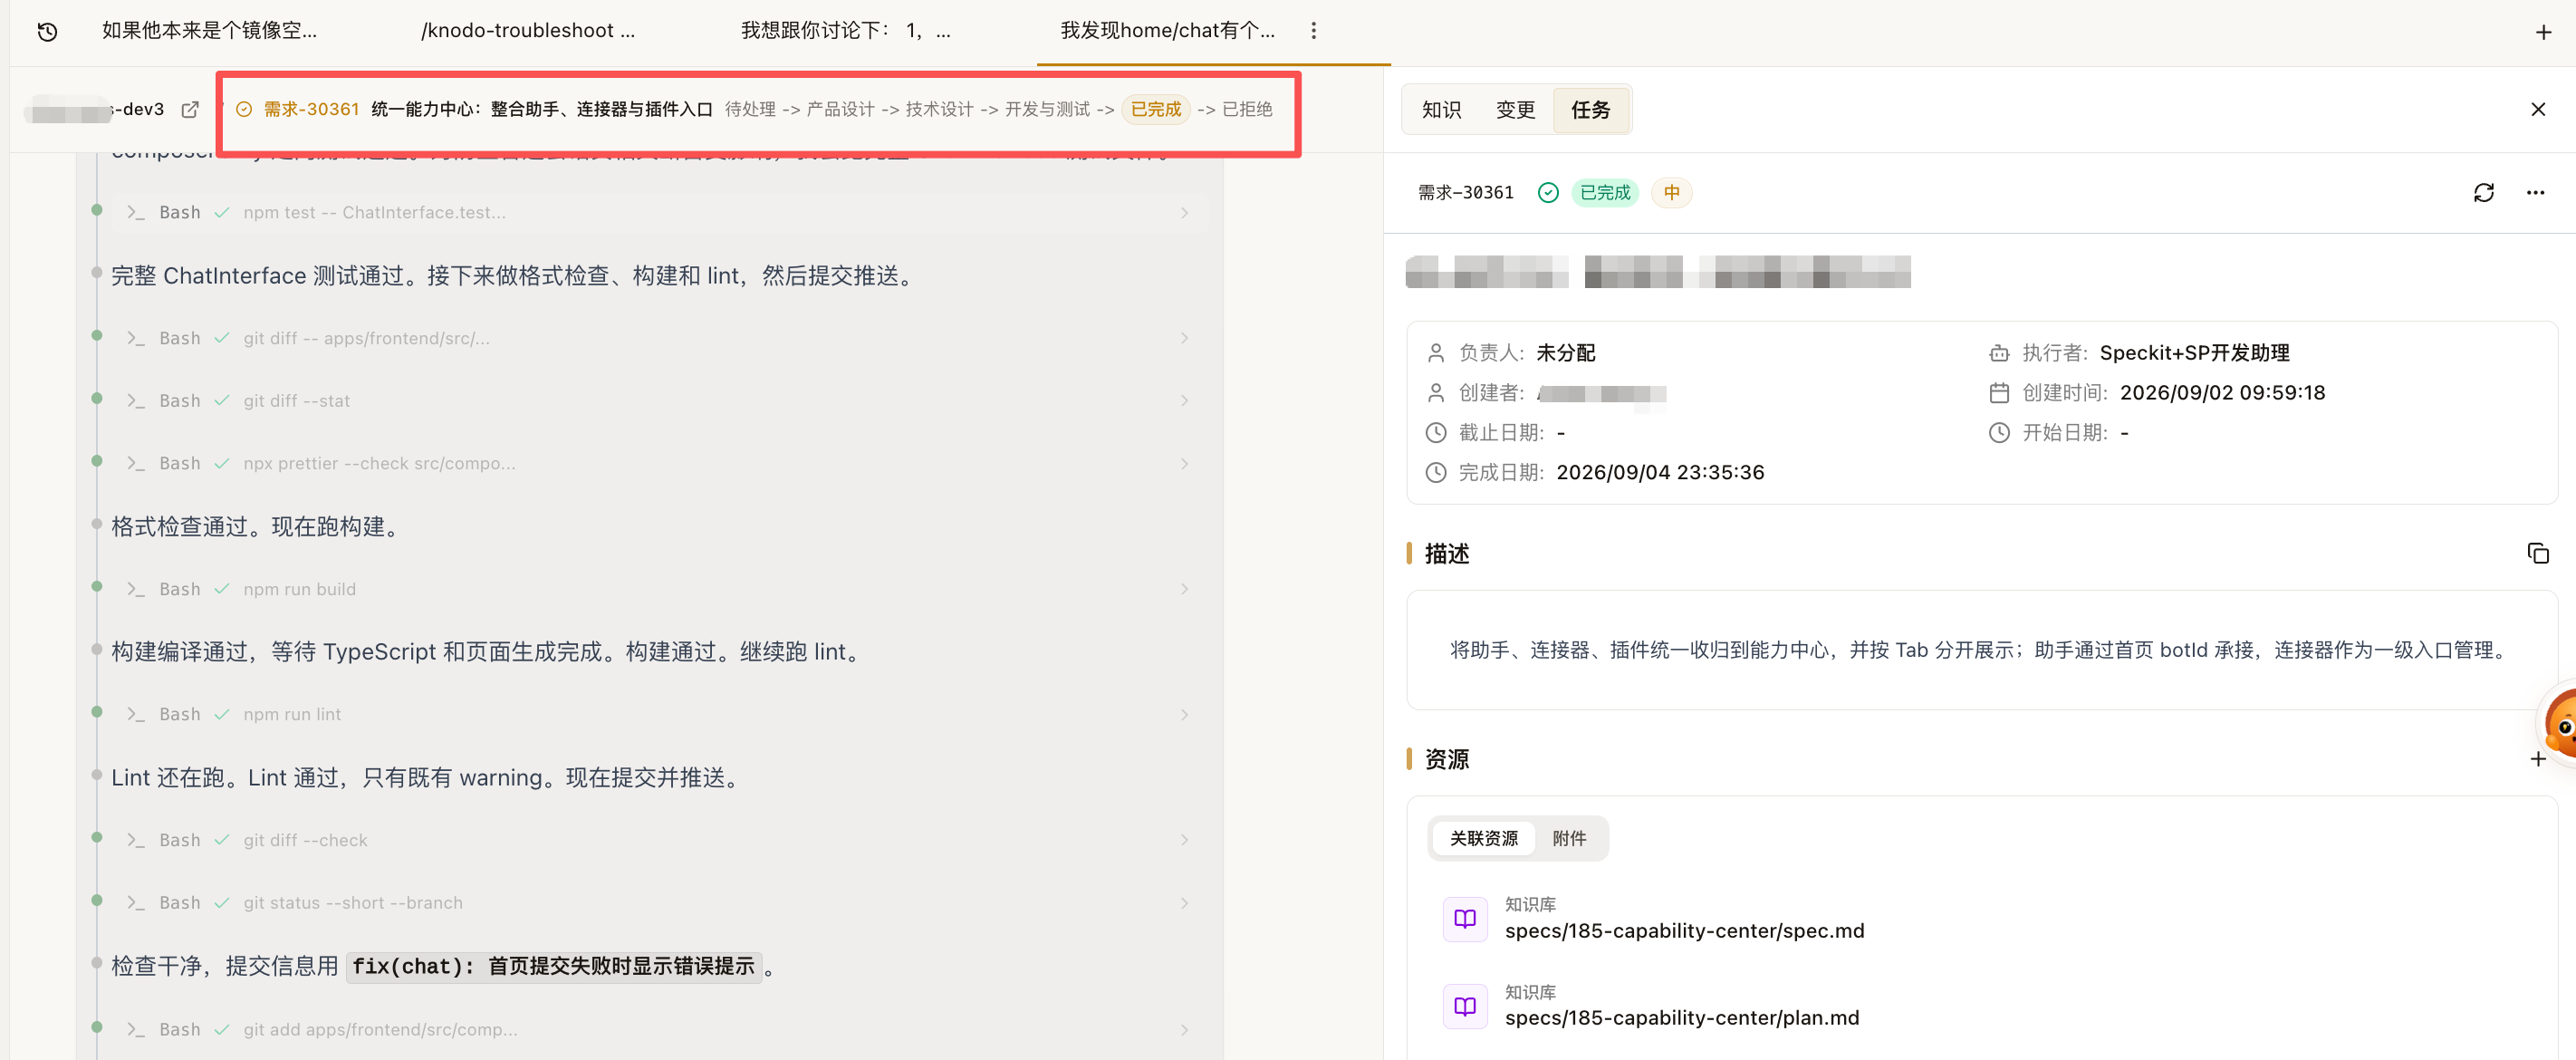Screen dimensions: 2576x1060
Task: Click the Speckit+SP开发助理 executor value
Action: (x=2194, y=353)
